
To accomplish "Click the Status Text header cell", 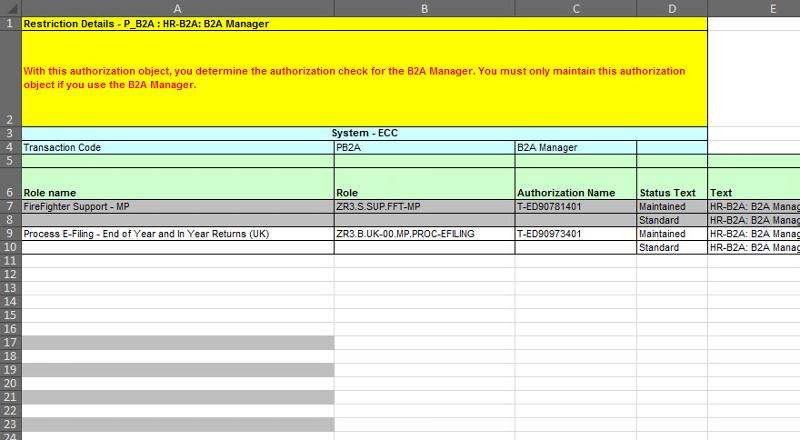I will point(672,183).
